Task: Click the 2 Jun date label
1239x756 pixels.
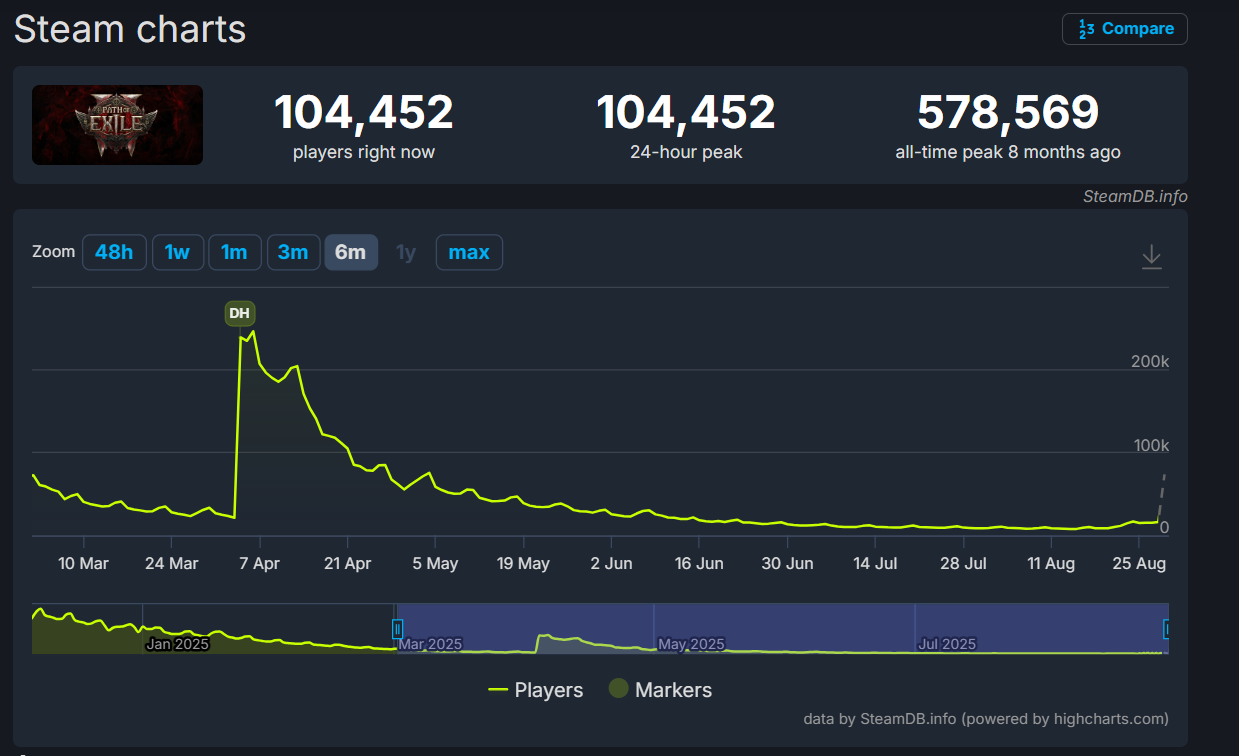Action: click(611, 564)
